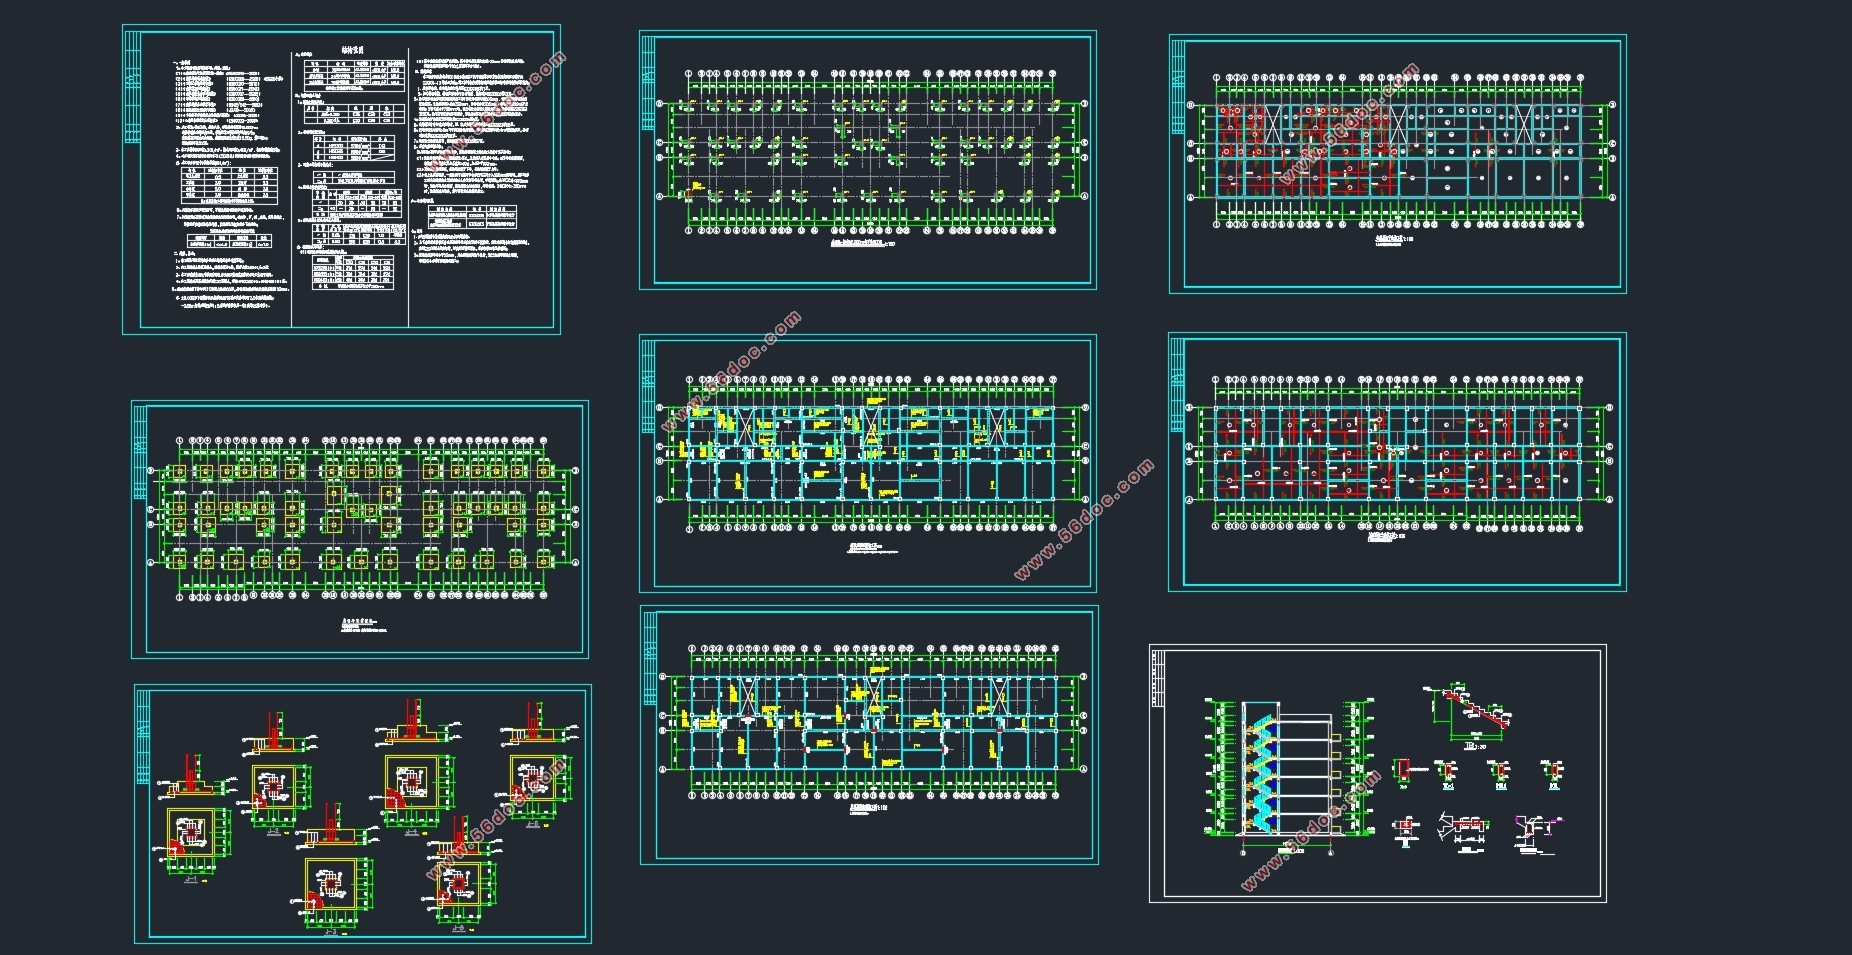Click the J-6 footing plan detail
Screen dimensions: 1852x955
(x=461, y=884)
